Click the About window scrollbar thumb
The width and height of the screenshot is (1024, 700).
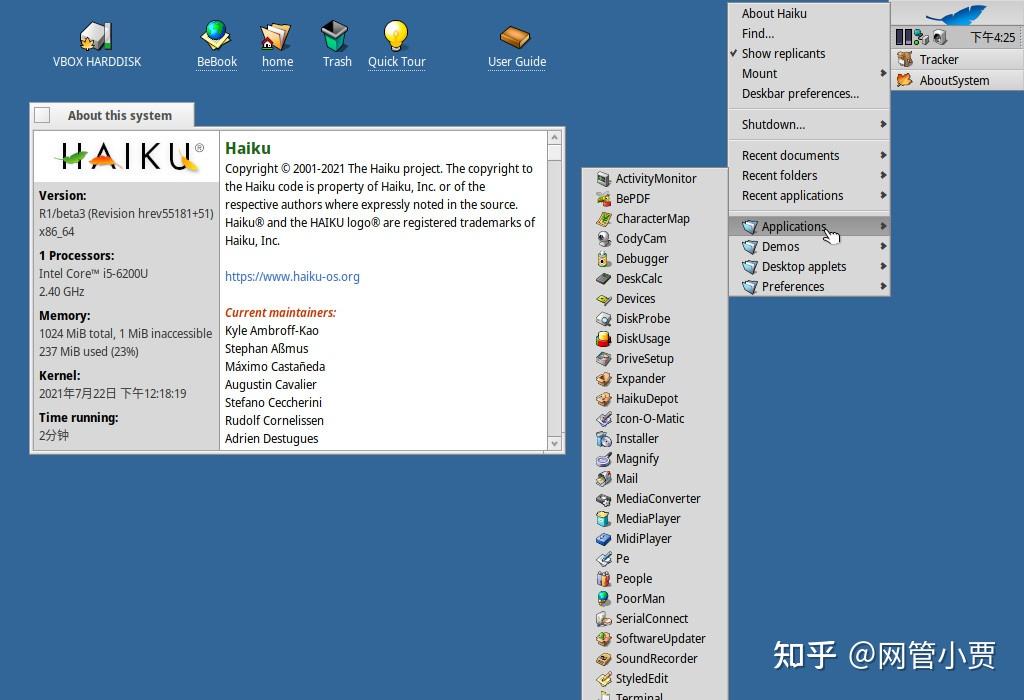tap(554, 153)
